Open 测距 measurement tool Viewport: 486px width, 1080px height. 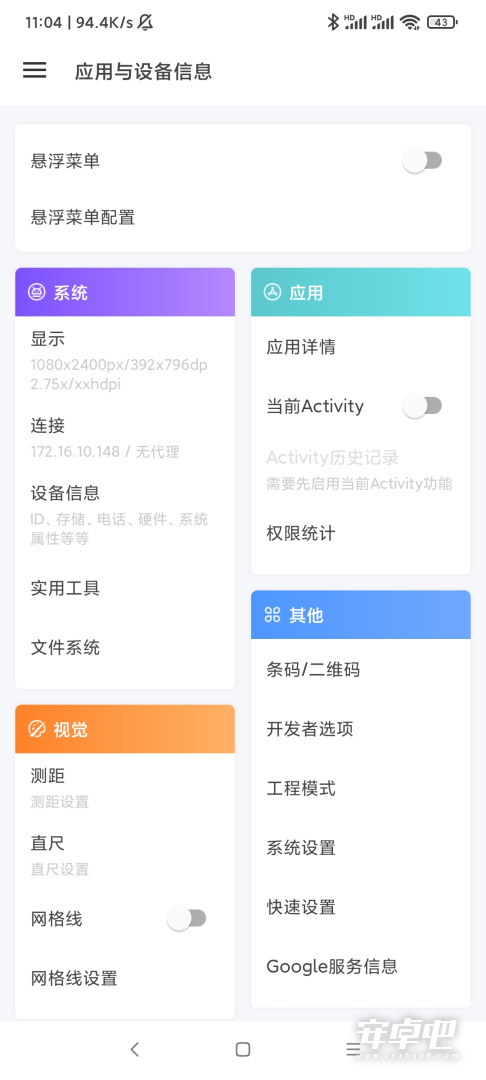[125, 788]
